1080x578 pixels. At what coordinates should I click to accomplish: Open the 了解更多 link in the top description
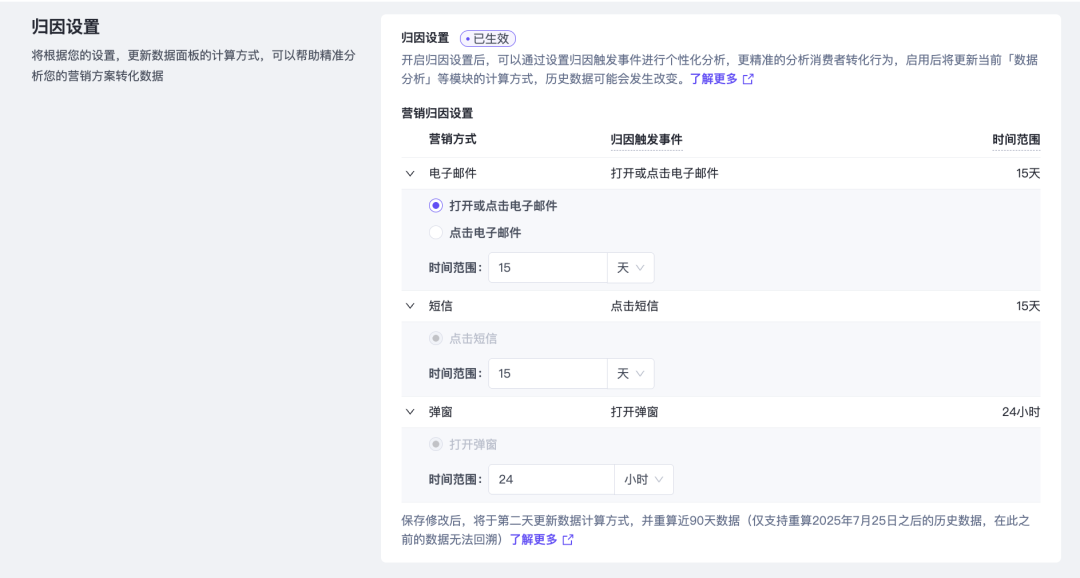[x=713, y=79]
